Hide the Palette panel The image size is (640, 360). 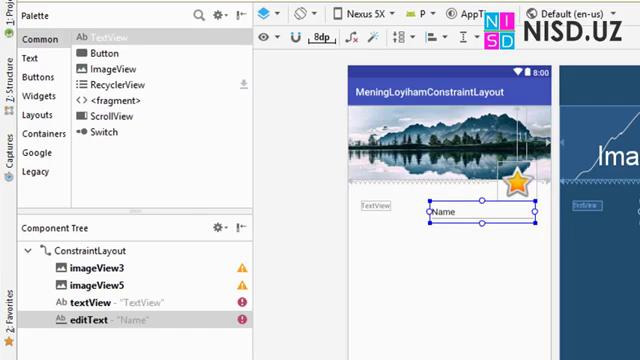click(x=241, y=15)
